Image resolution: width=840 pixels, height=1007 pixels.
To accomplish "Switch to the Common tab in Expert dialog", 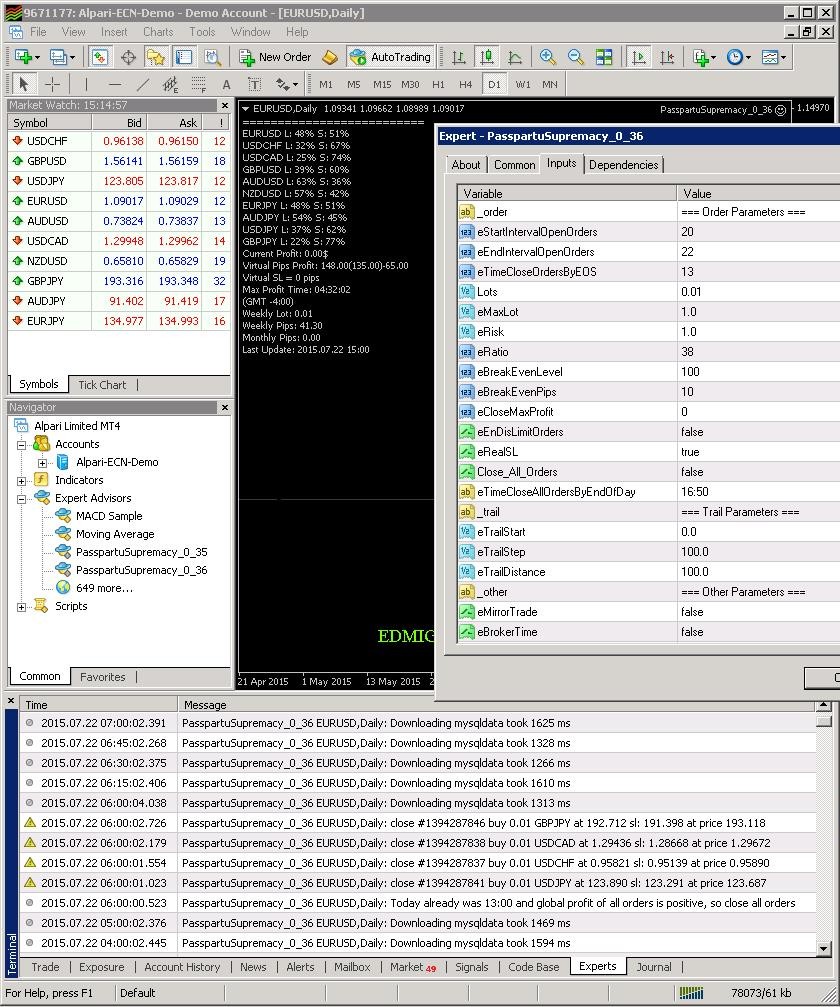I will [x=514, y=164].
